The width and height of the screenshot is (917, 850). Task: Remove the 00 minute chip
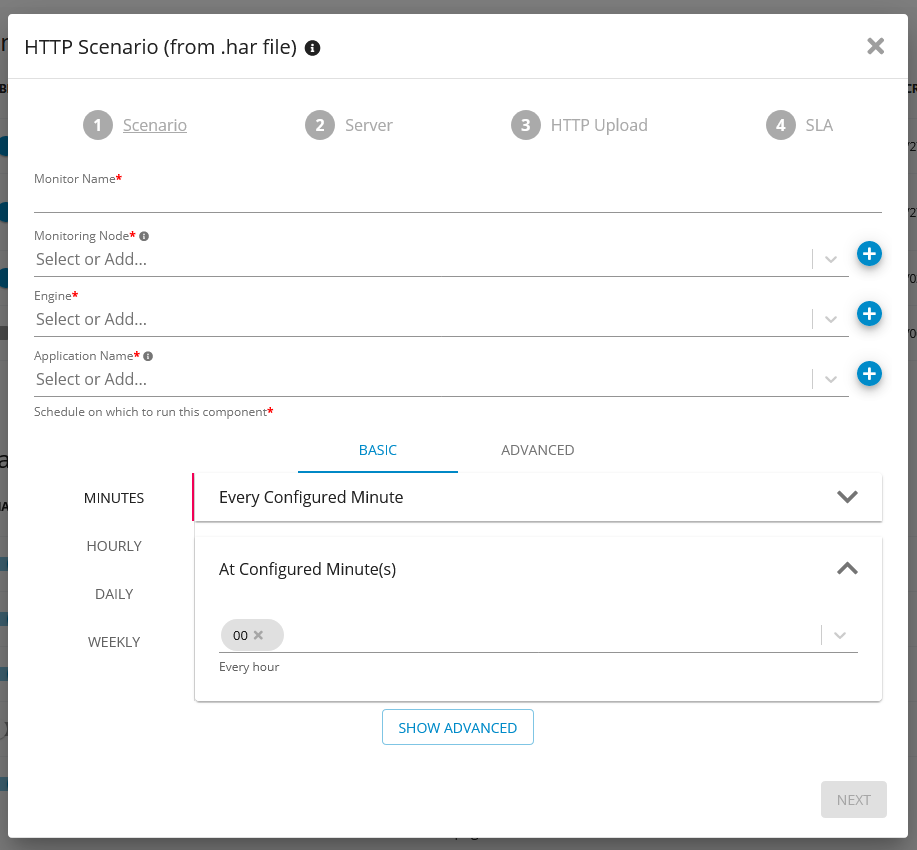(x=258, y=635)
